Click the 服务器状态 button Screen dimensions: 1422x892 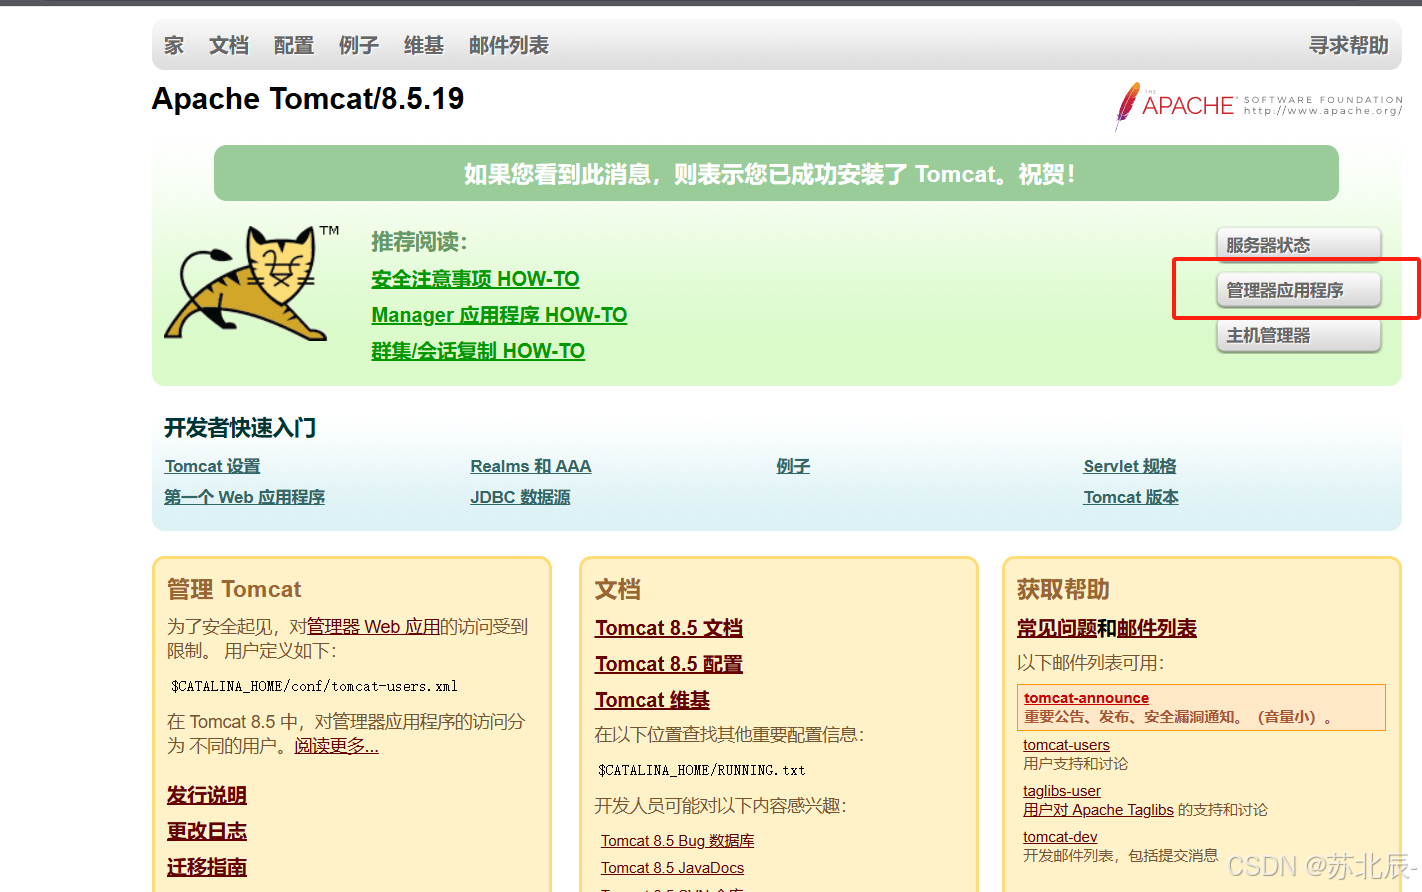tap(1298, 245)
